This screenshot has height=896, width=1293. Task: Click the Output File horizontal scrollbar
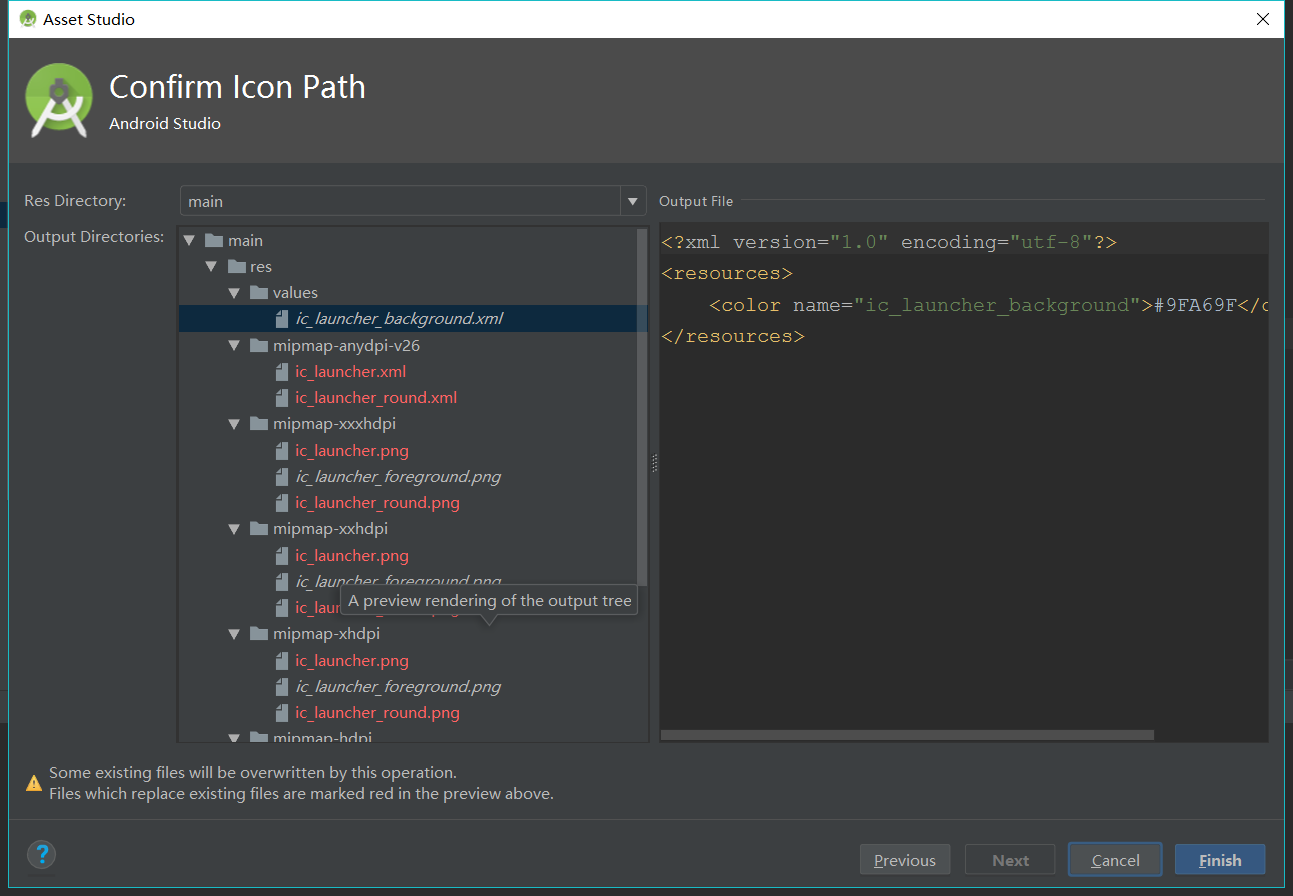pos(907,735)
